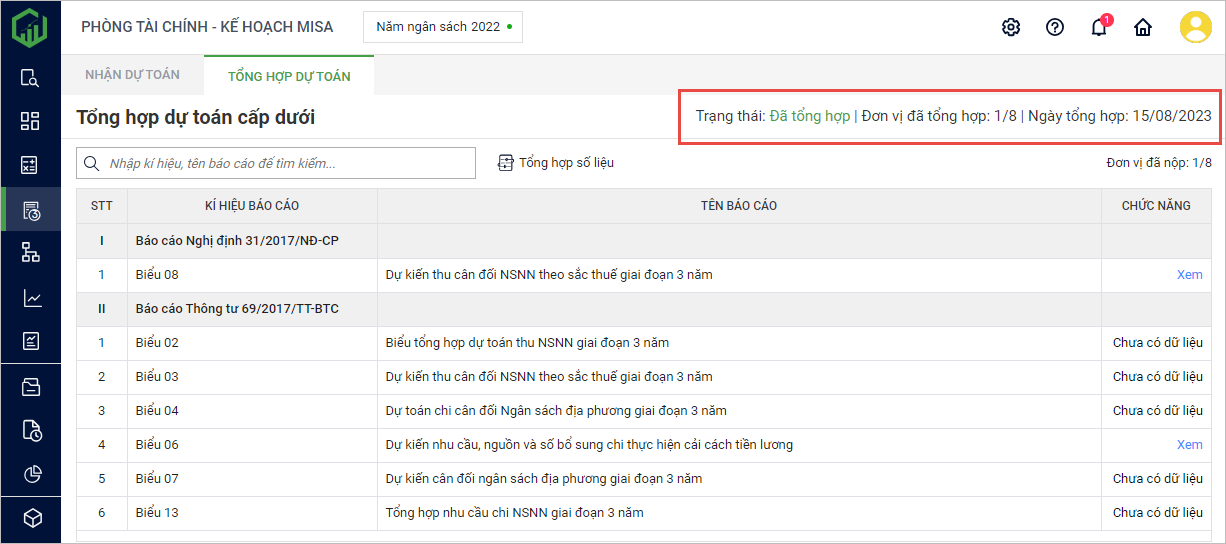Open the document search sidebar icon
Screen dimensions: 1226x544
pos(30,78)
